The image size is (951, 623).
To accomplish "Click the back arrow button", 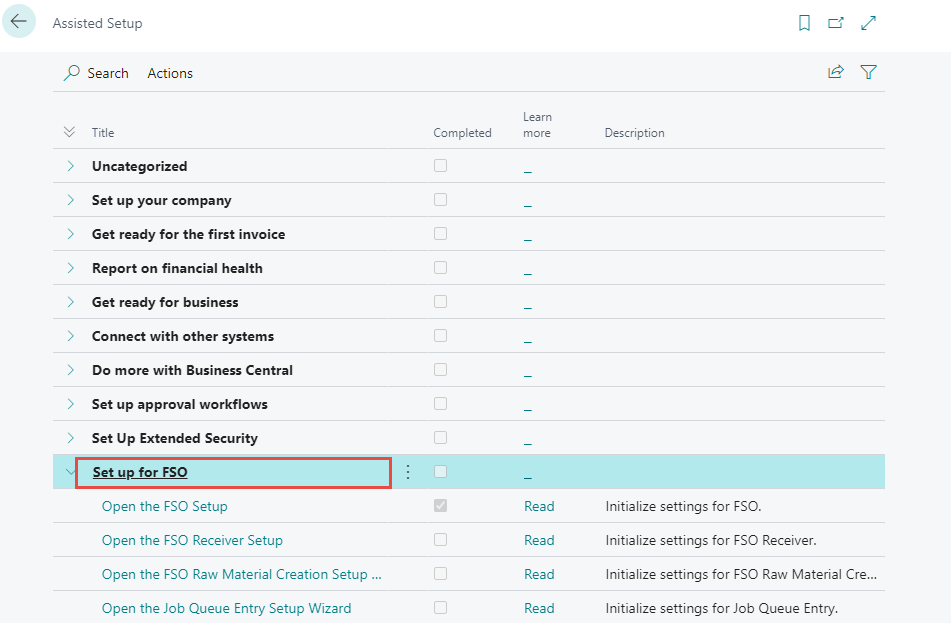I will pos(19,21).
